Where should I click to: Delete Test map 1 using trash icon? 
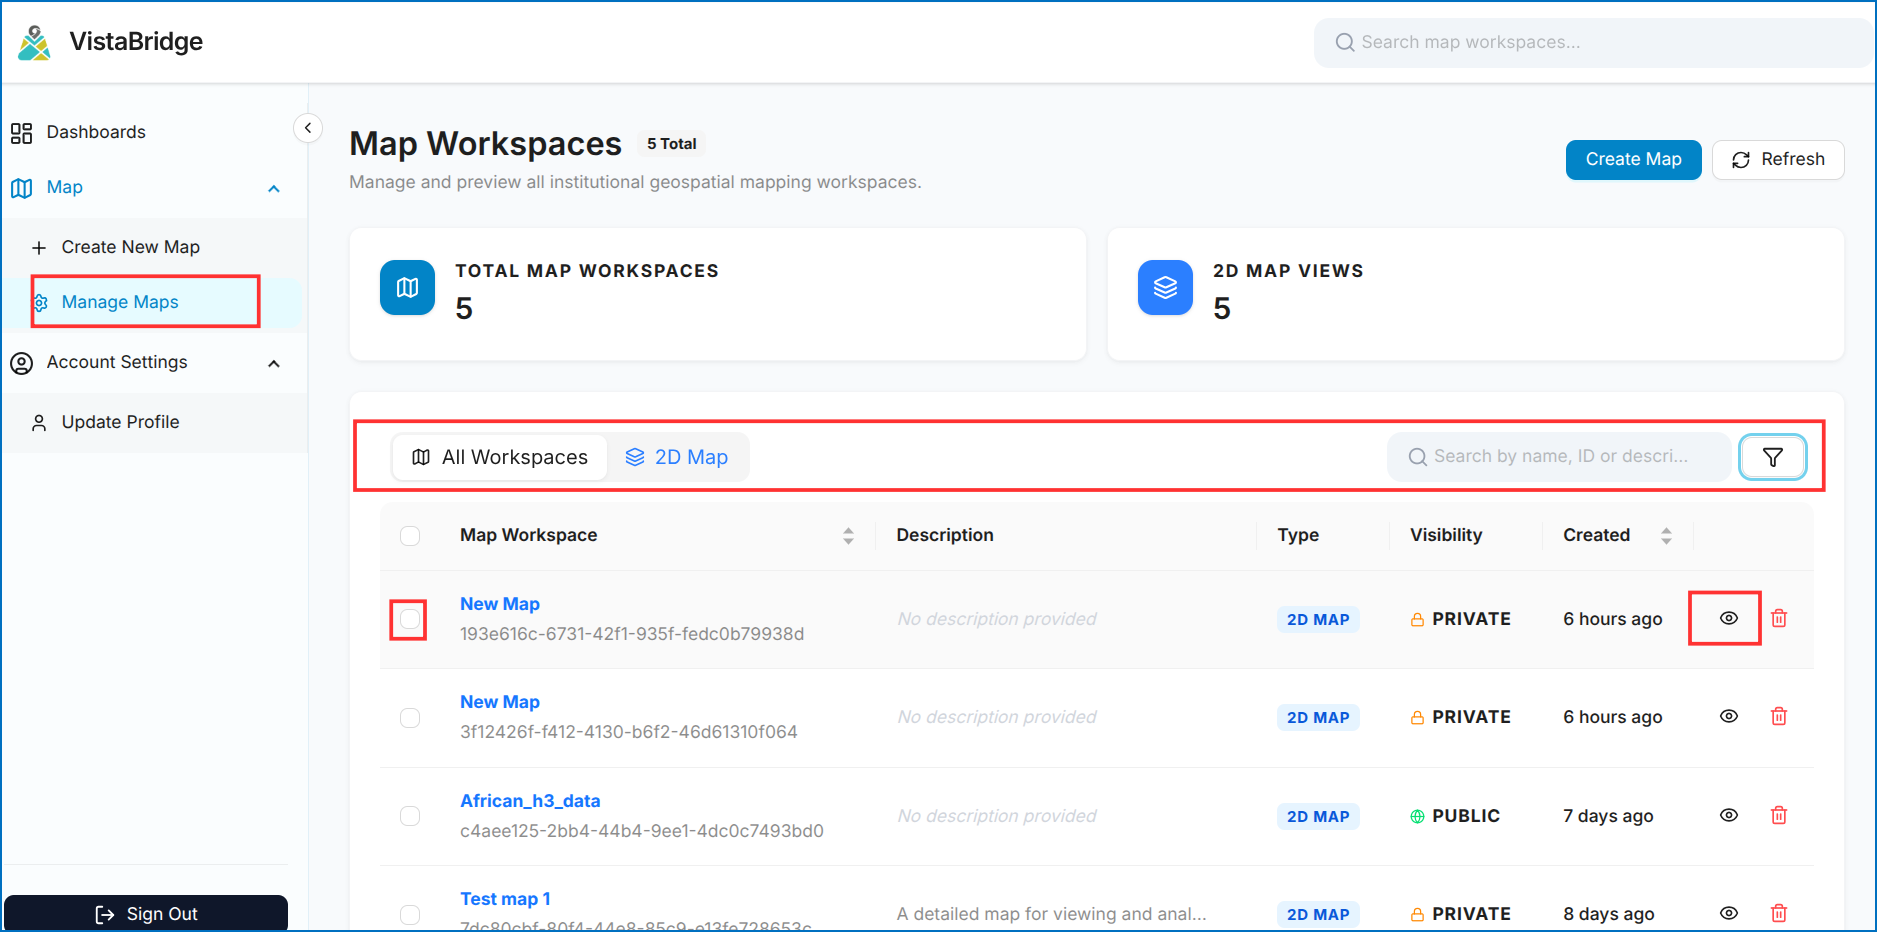[x=1779, y=913]
